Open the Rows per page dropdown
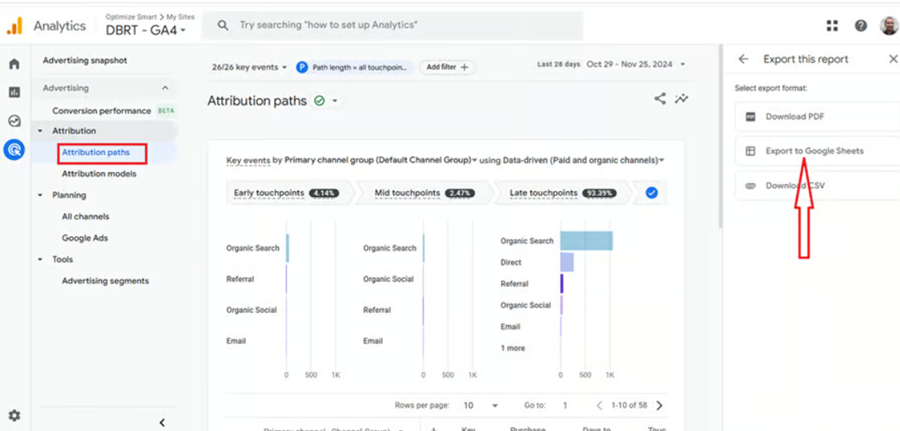 [x=480, y=406]
